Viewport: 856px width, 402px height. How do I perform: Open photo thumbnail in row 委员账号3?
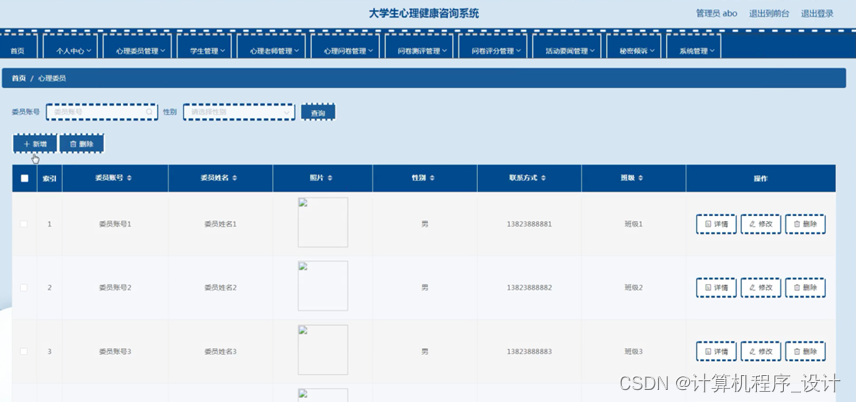click(323, 350)
